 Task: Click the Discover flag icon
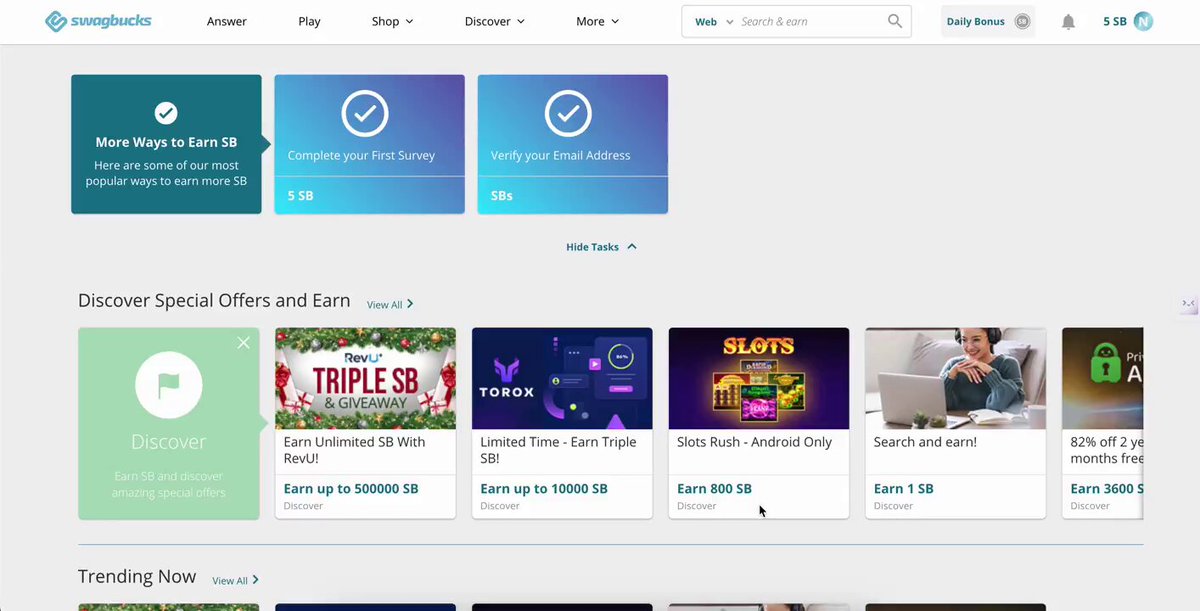(x=169, y=385)
